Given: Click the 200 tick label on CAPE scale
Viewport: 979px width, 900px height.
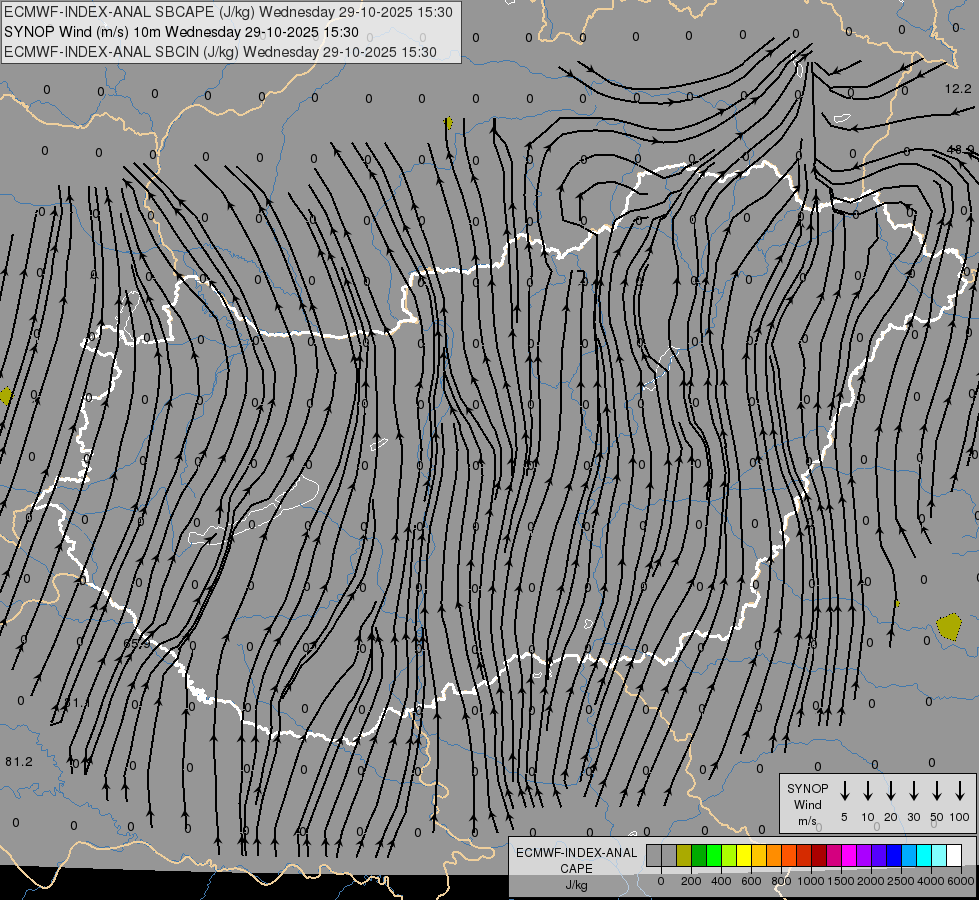Looking at the screenshot, I should coord(691,881).
